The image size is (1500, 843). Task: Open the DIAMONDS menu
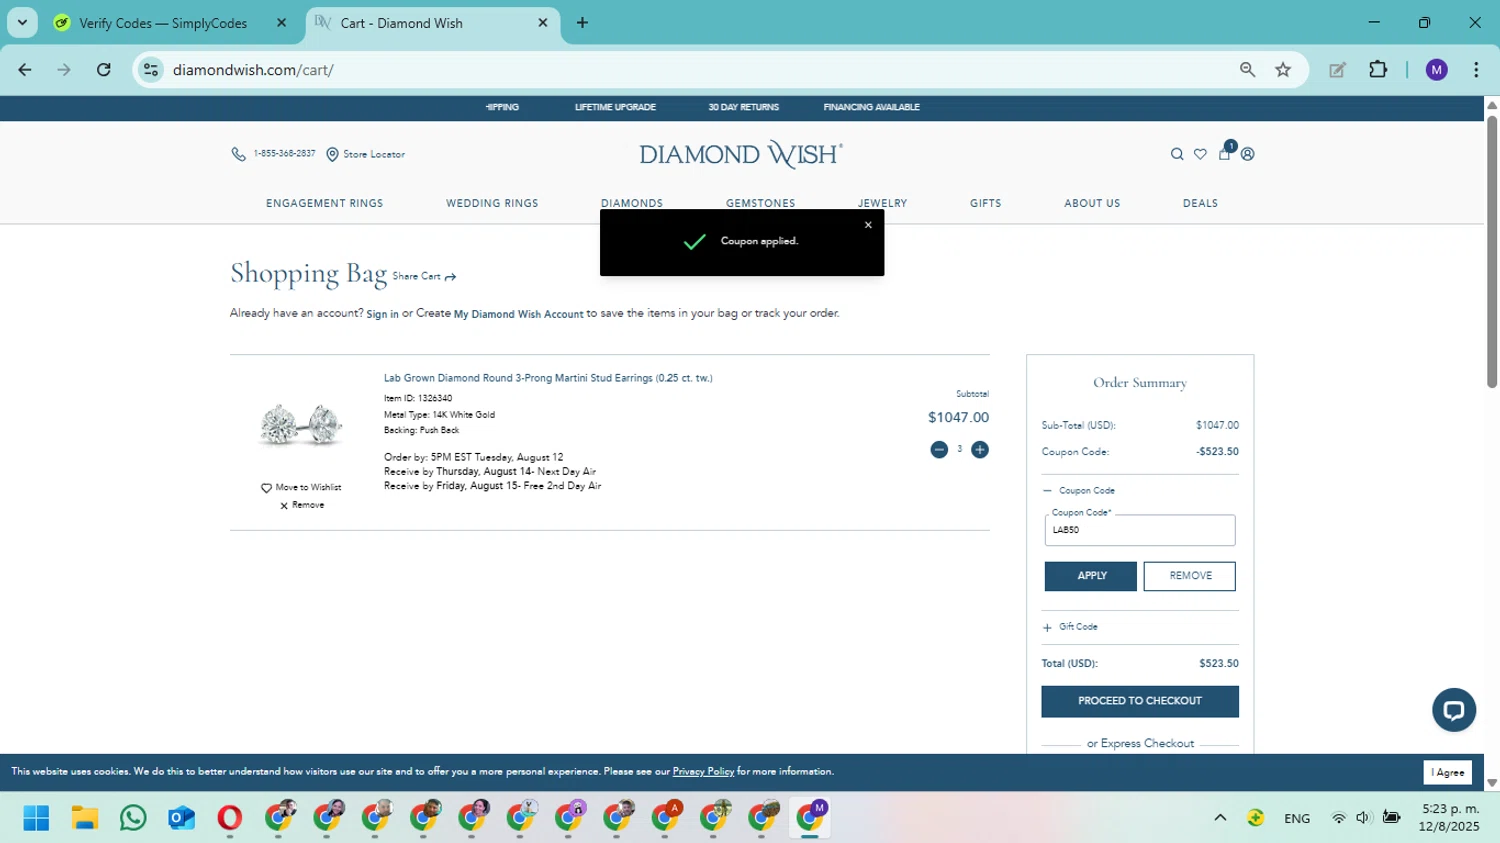pos(632,203)
